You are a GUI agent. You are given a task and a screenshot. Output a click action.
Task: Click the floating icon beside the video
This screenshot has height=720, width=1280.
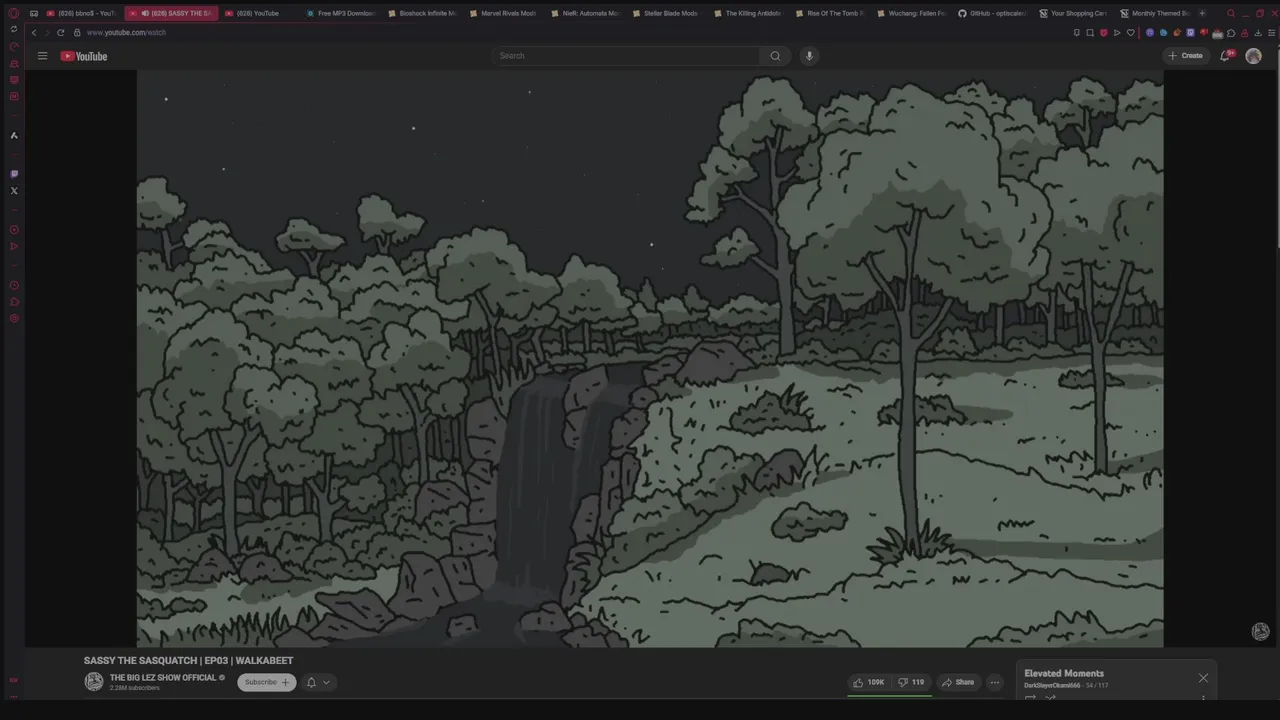coord(1261,631)
